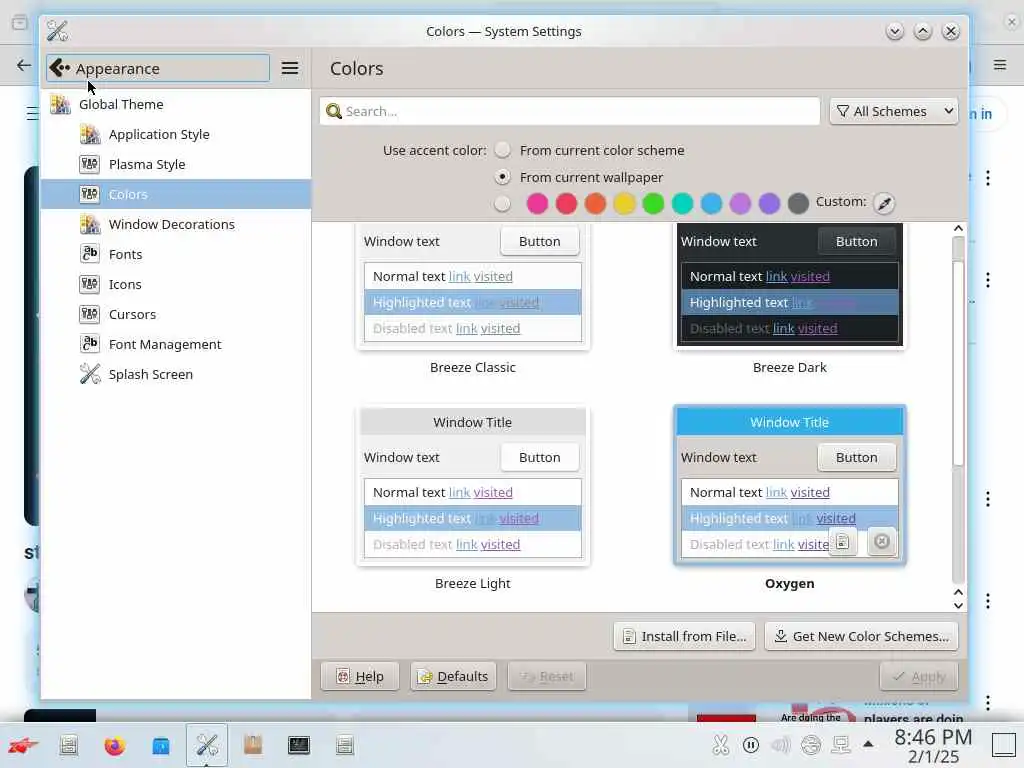Open the custom color picker
This screenshot has width=1024, height=768.
tap(884, 203)
